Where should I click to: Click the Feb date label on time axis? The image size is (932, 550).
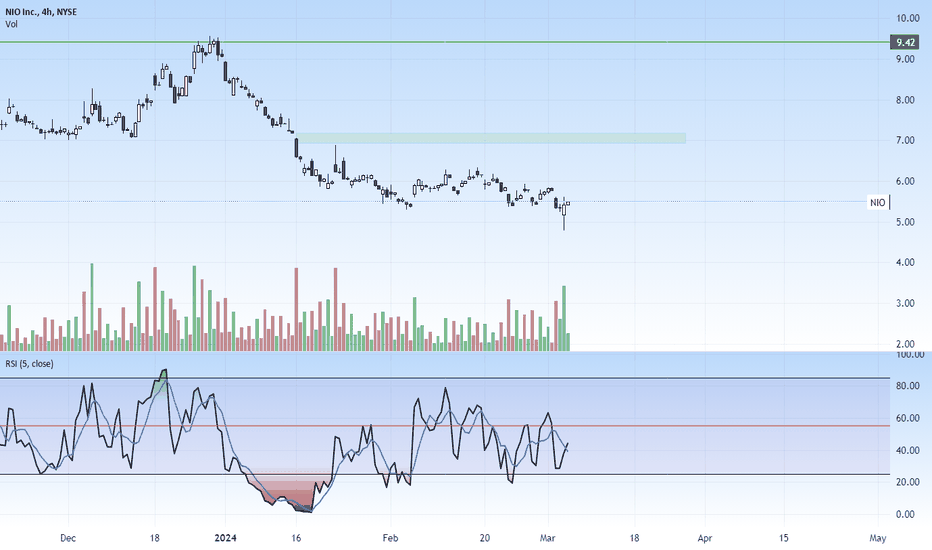click(x=390, y=538)
